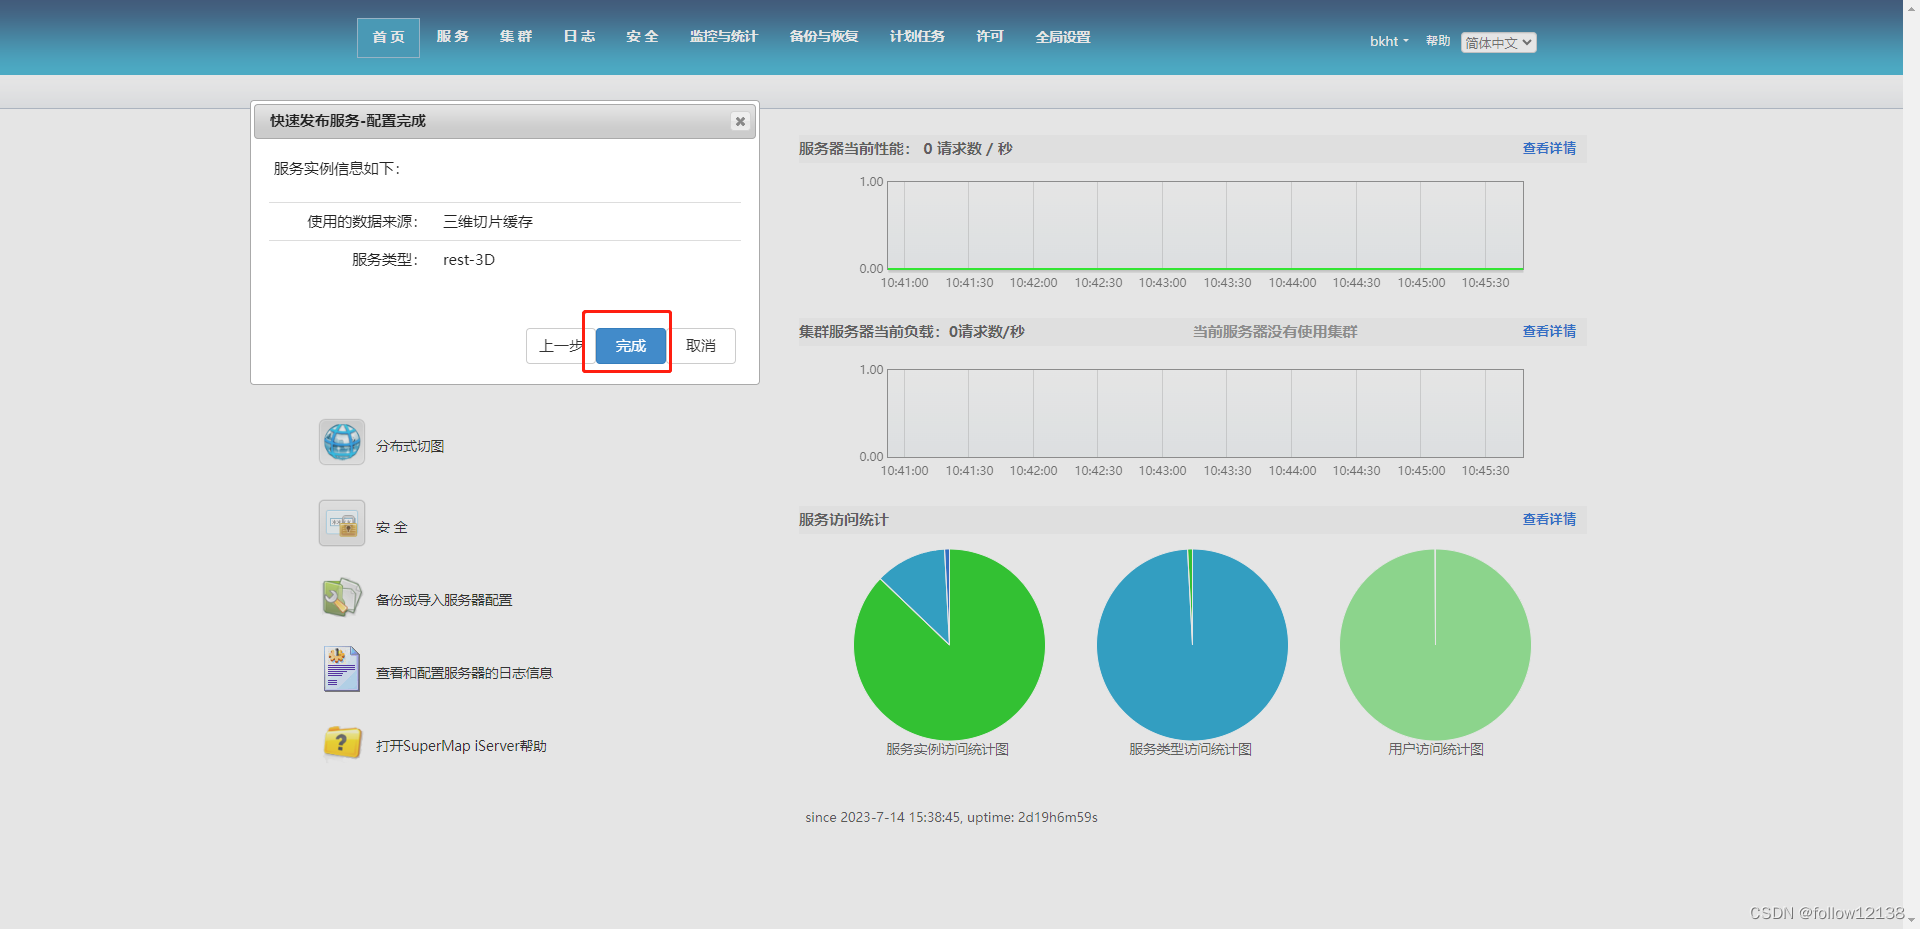The image size is (1920, 929).
Task: Close the 快速发布服务 dialog
Action: click(x=740, y=121)
